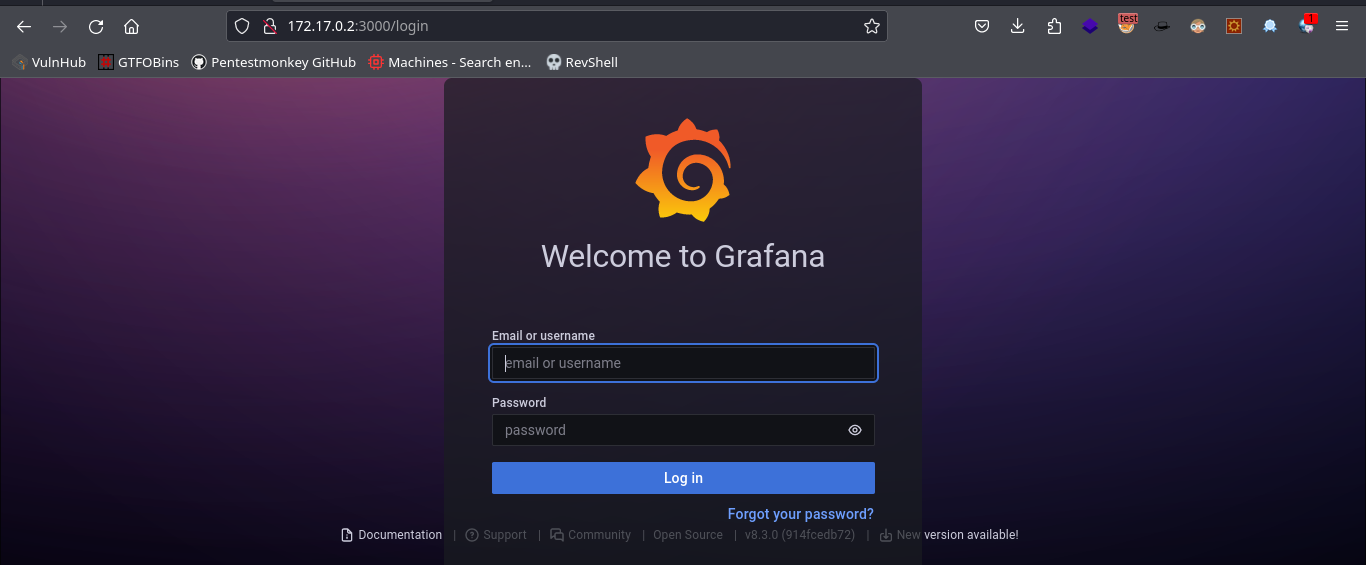Open the Pocket save icon
Image resolution: width=1366 pixels, height=565 pixels.
coord(983,26)
